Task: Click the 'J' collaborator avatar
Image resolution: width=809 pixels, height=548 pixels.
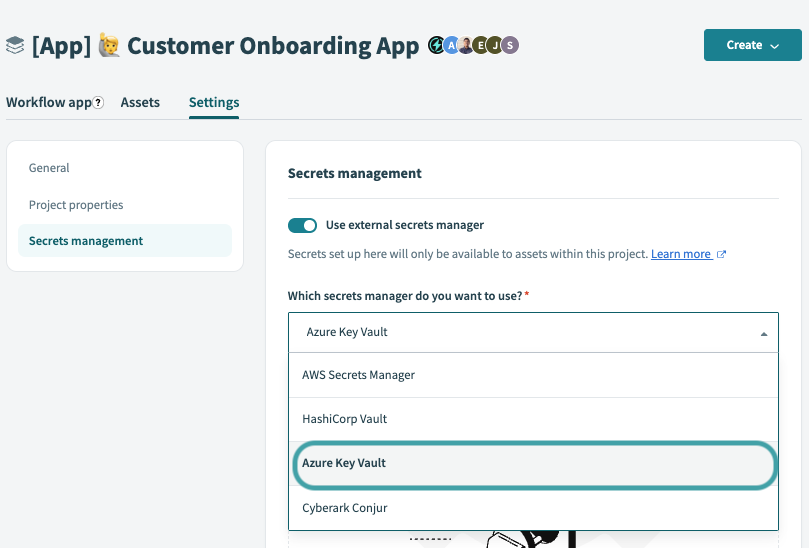Action: pyautogui.click(x=495, y=45)
